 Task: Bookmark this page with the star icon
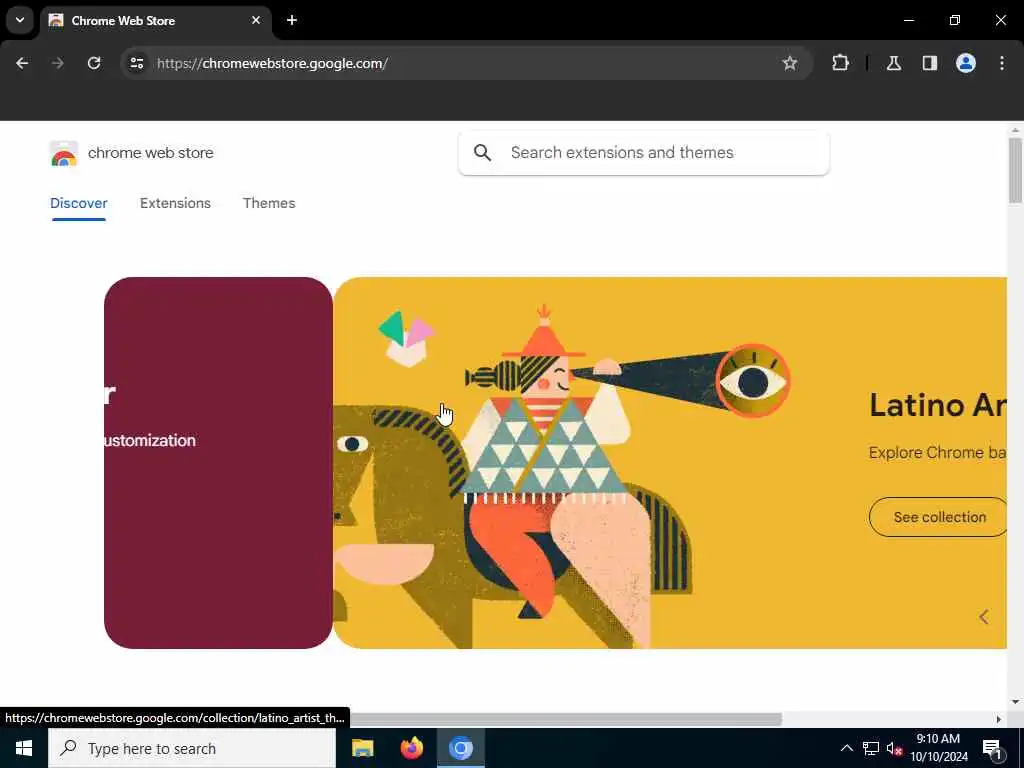coord(790,63)
